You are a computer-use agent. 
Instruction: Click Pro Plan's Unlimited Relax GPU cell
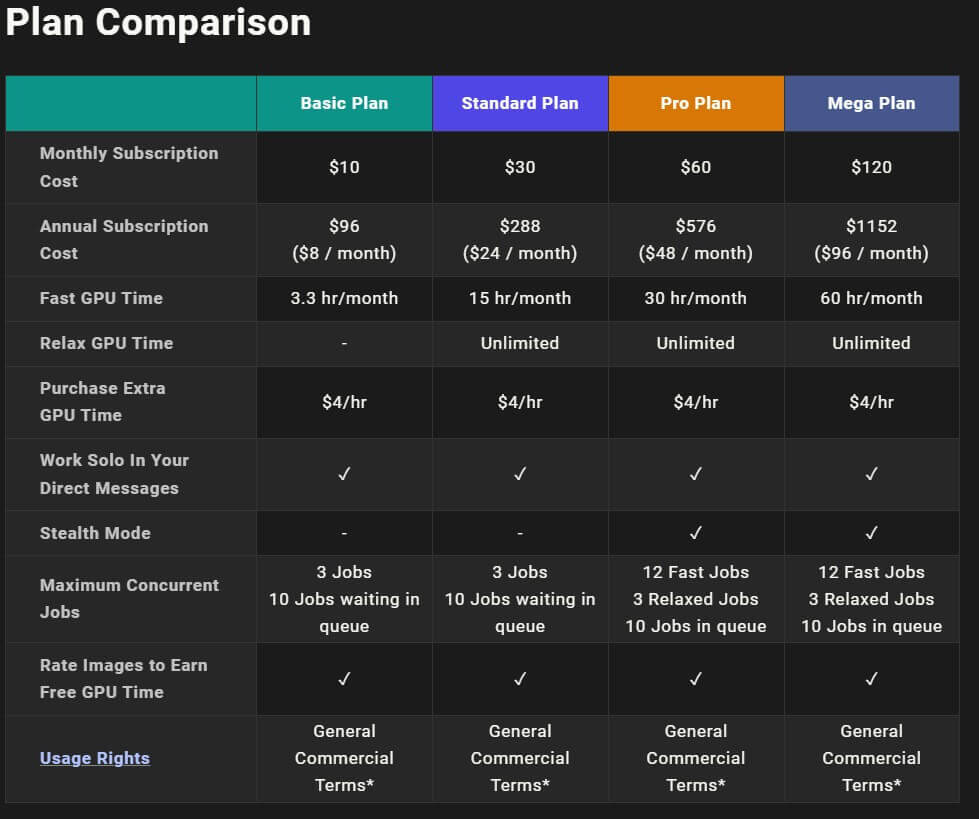point(696,343)
